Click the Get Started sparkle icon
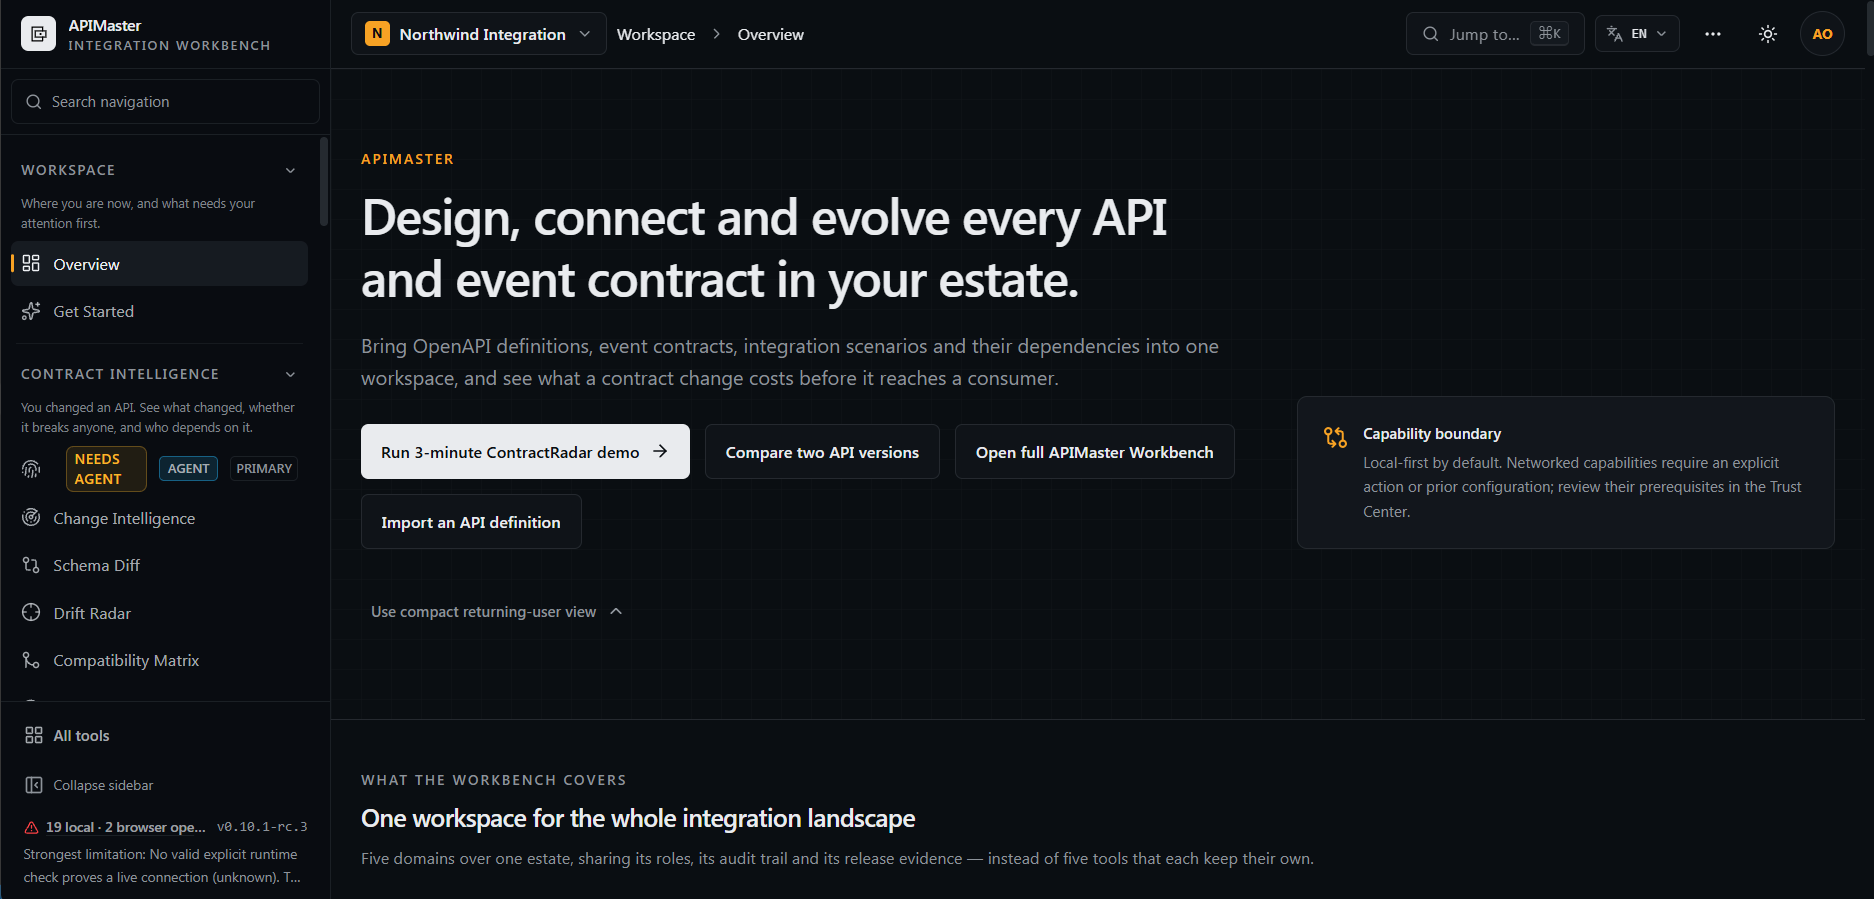Image resolution: width=1874 pixels, height=899 pixels. click(31, 311)
